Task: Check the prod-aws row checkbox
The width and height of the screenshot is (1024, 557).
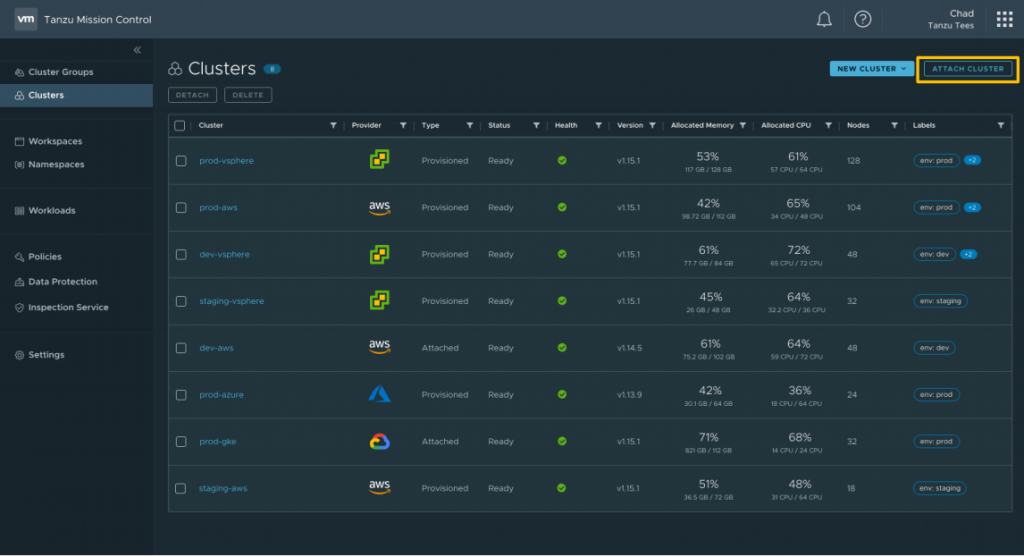Action: pyautogui.click(x=181, y=208)
